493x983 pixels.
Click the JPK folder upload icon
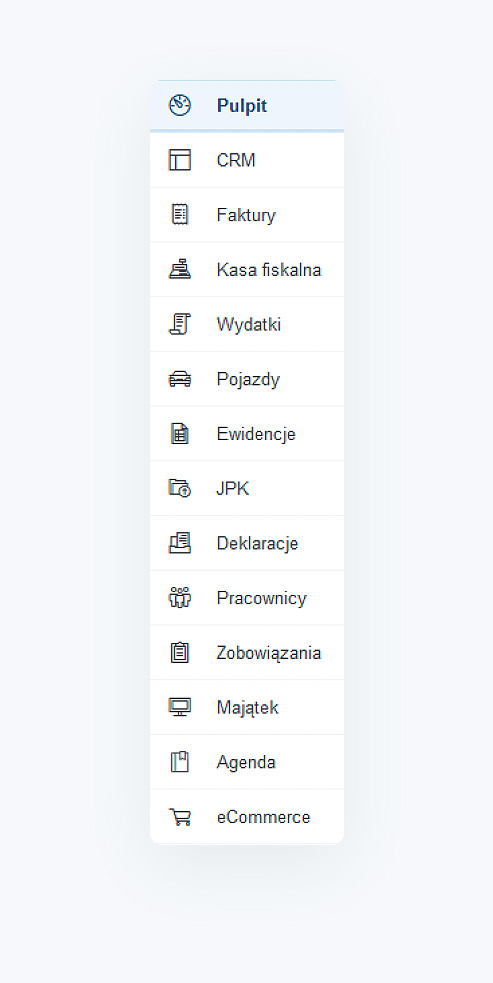(x=180, y=488)
